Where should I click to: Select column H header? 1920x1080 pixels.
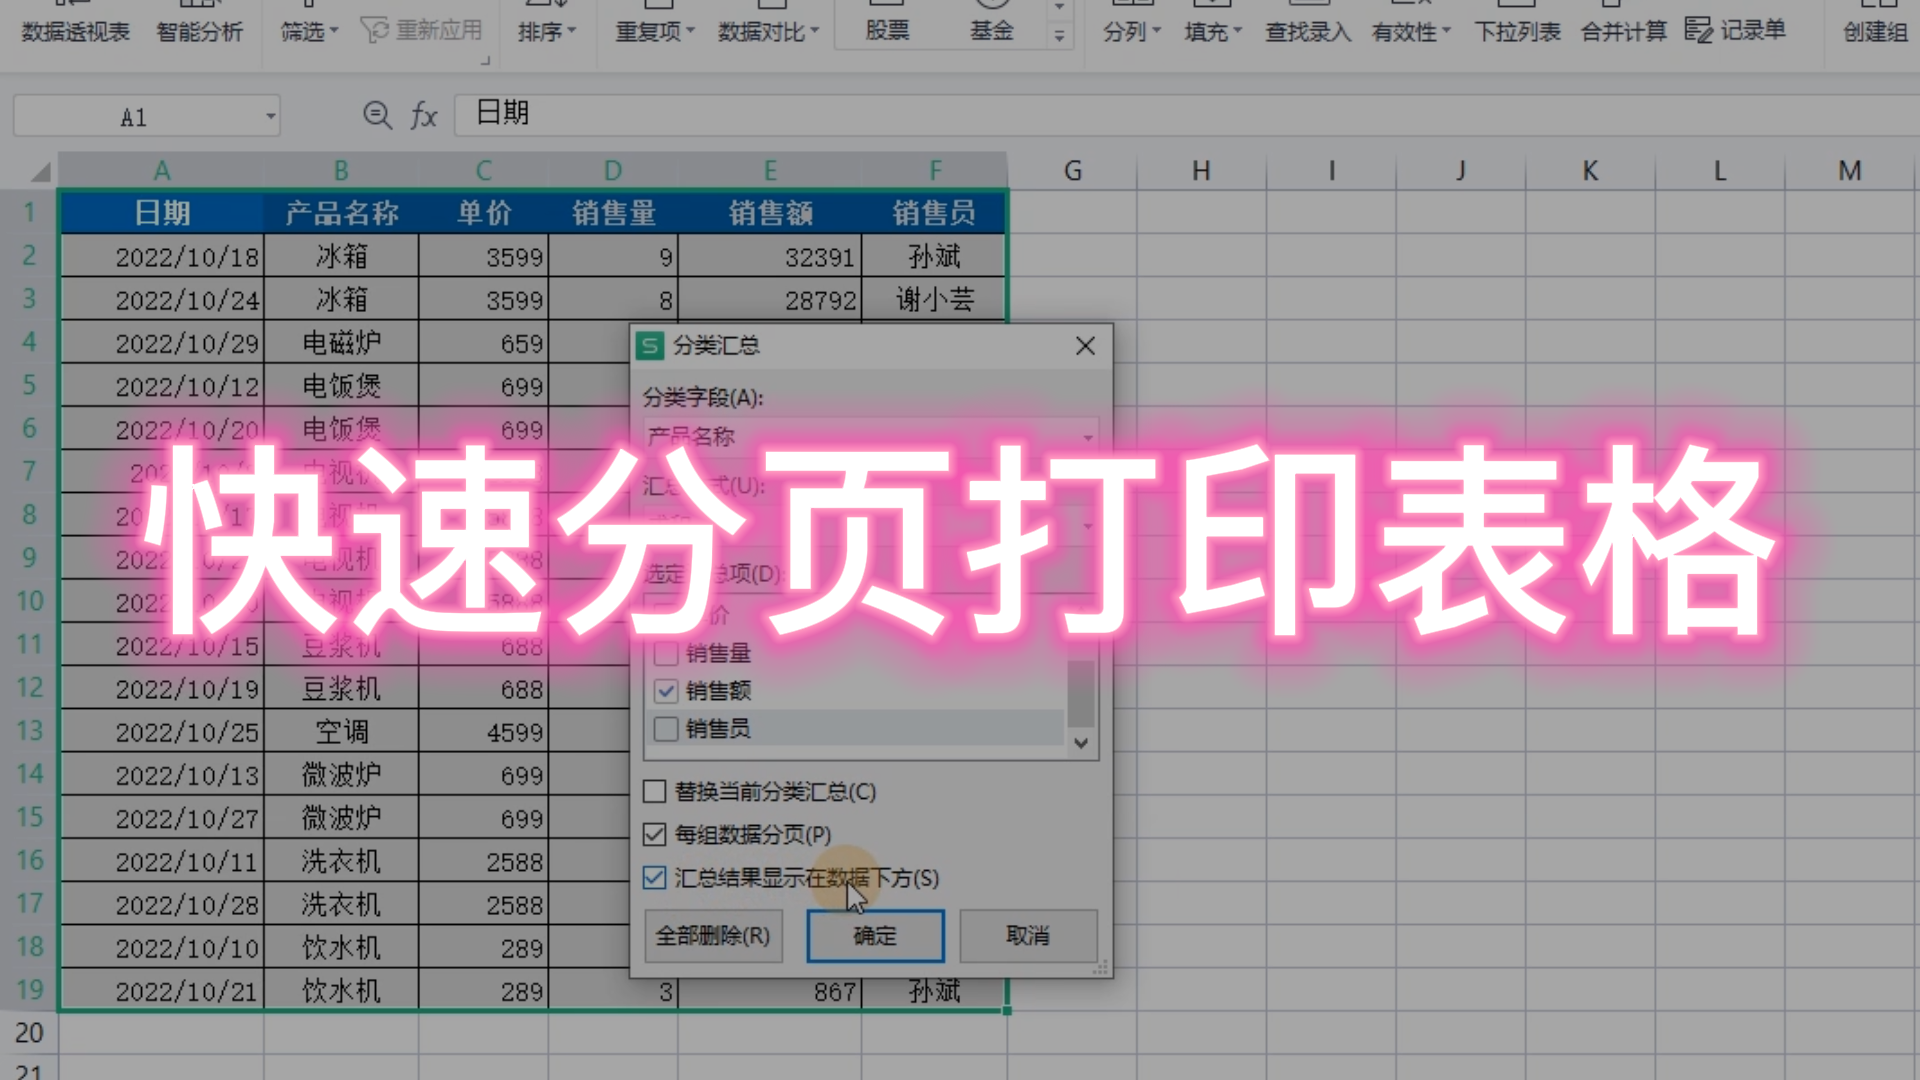[x=1201, y=171]
